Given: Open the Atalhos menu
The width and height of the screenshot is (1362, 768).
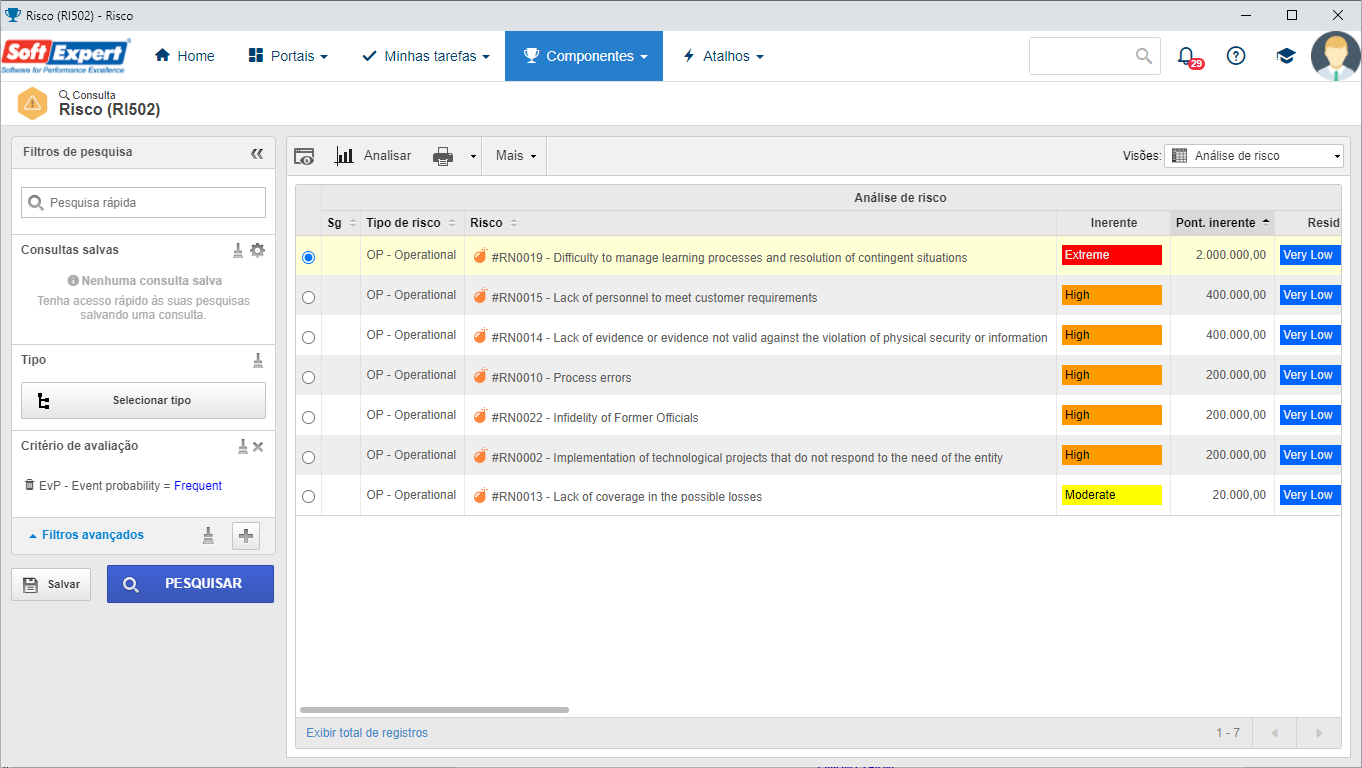Looking at the screenshot, I should tap(723, 56).
